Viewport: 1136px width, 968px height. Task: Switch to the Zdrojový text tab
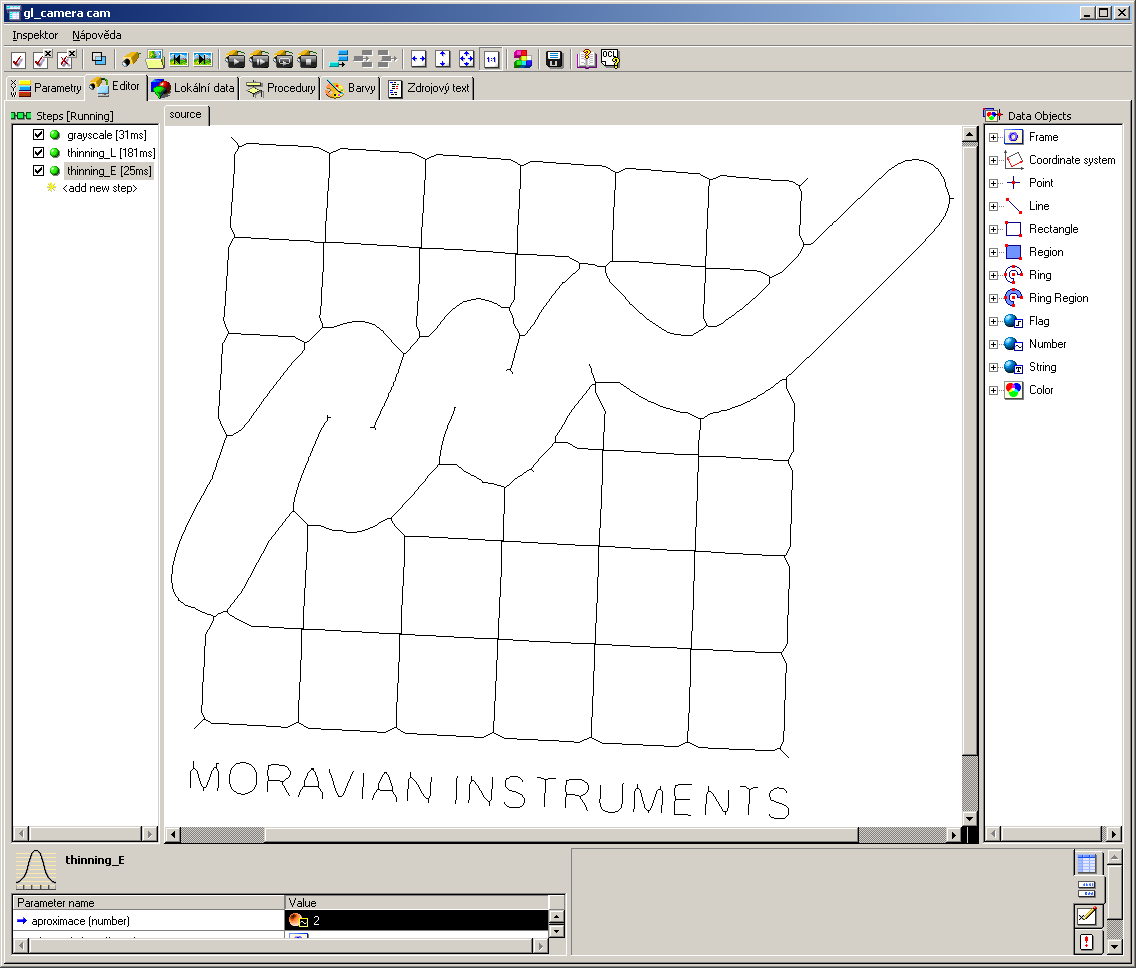429,88
